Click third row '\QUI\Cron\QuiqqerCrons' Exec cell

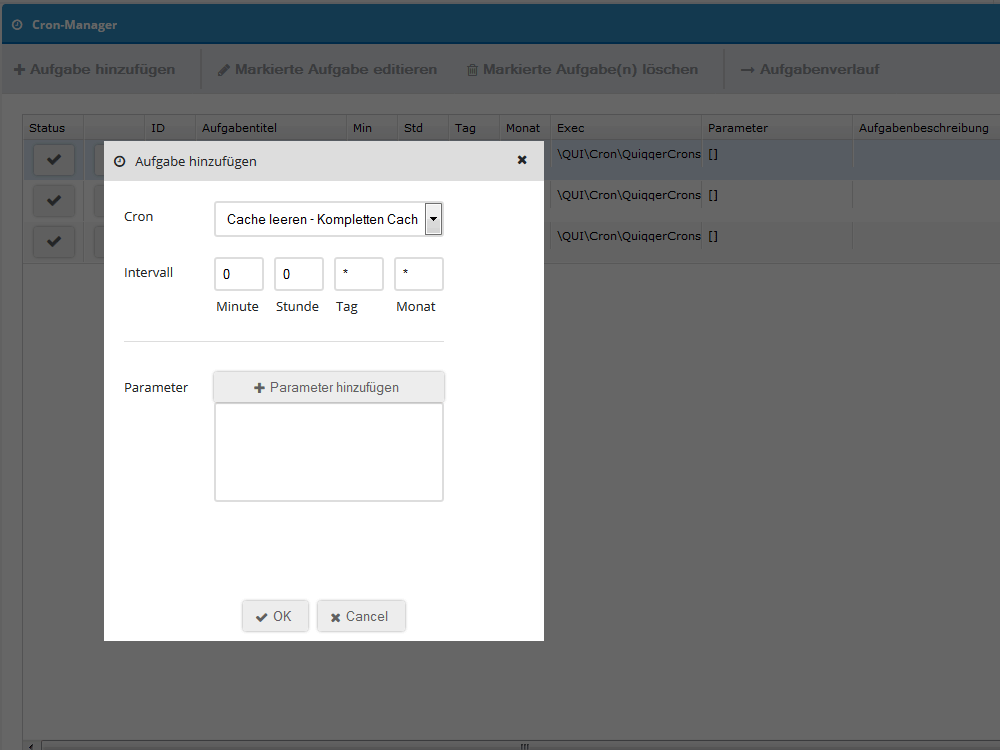(628, 236)
